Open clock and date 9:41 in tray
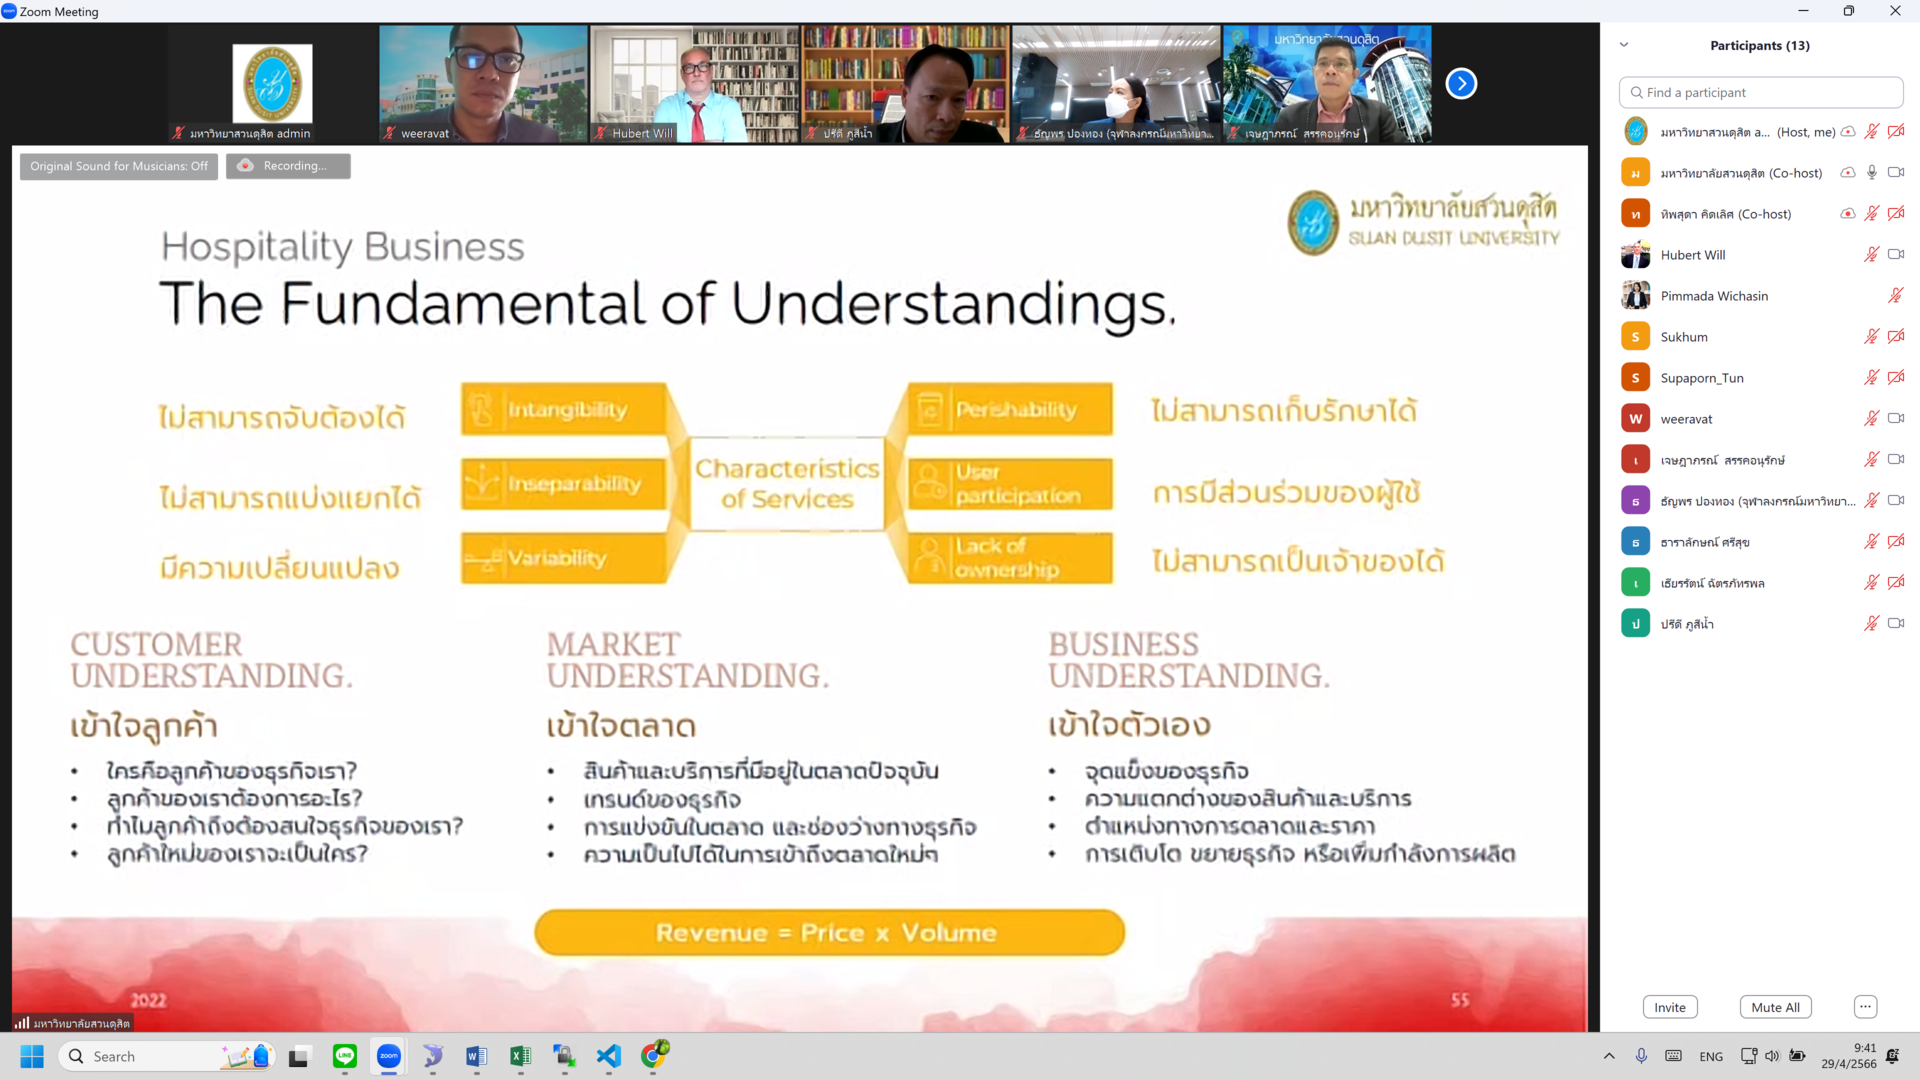Screen dimensions: 1920x1080 [1848, 1056]
